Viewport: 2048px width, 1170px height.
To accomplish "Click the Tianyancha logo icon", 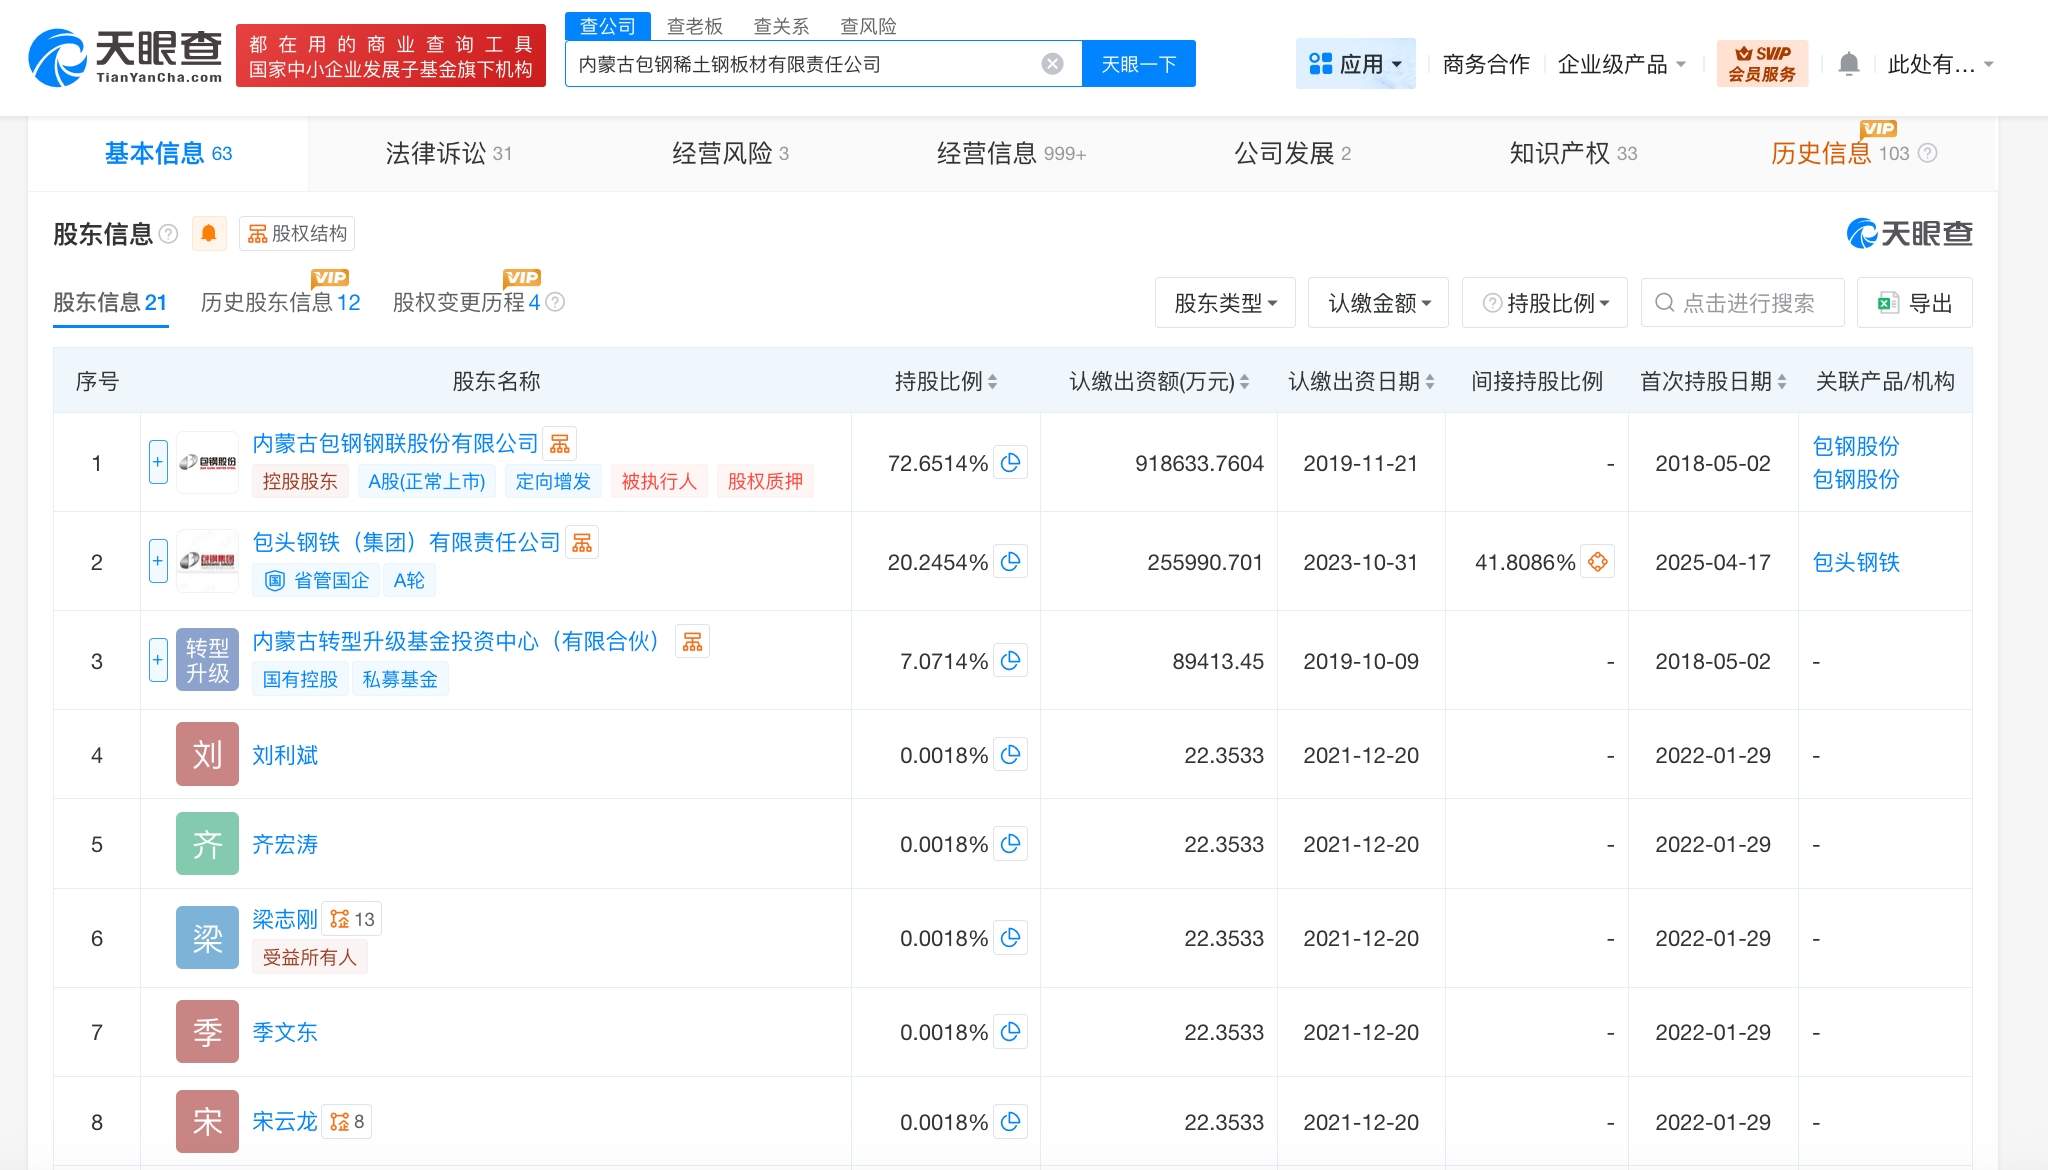I will (60, 57).
